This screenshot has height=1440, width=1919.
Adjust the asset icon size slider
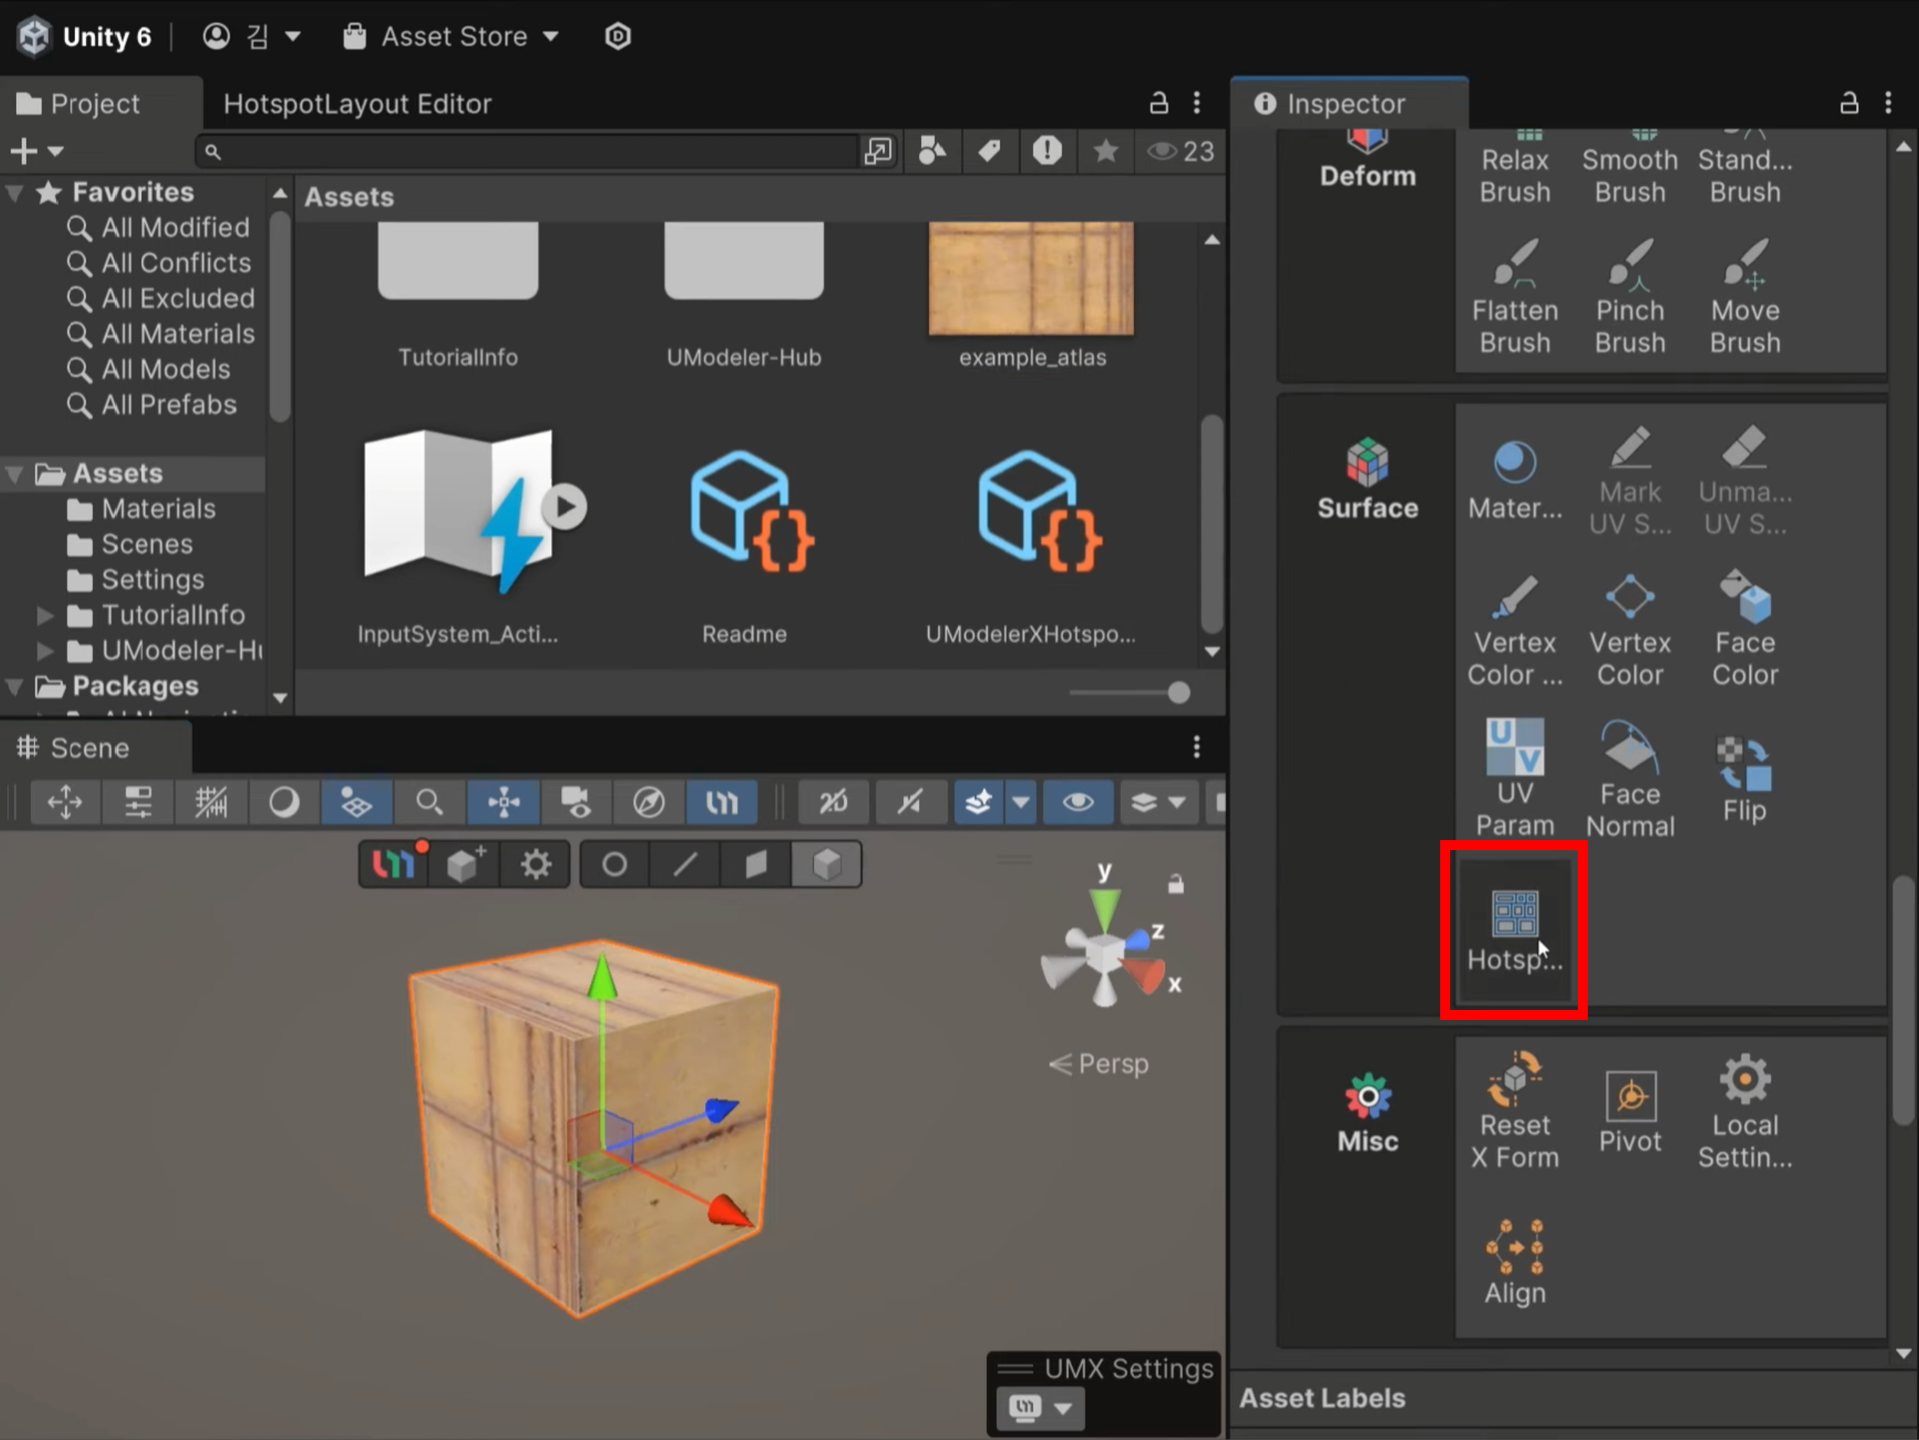click(x=1129, y=692)
